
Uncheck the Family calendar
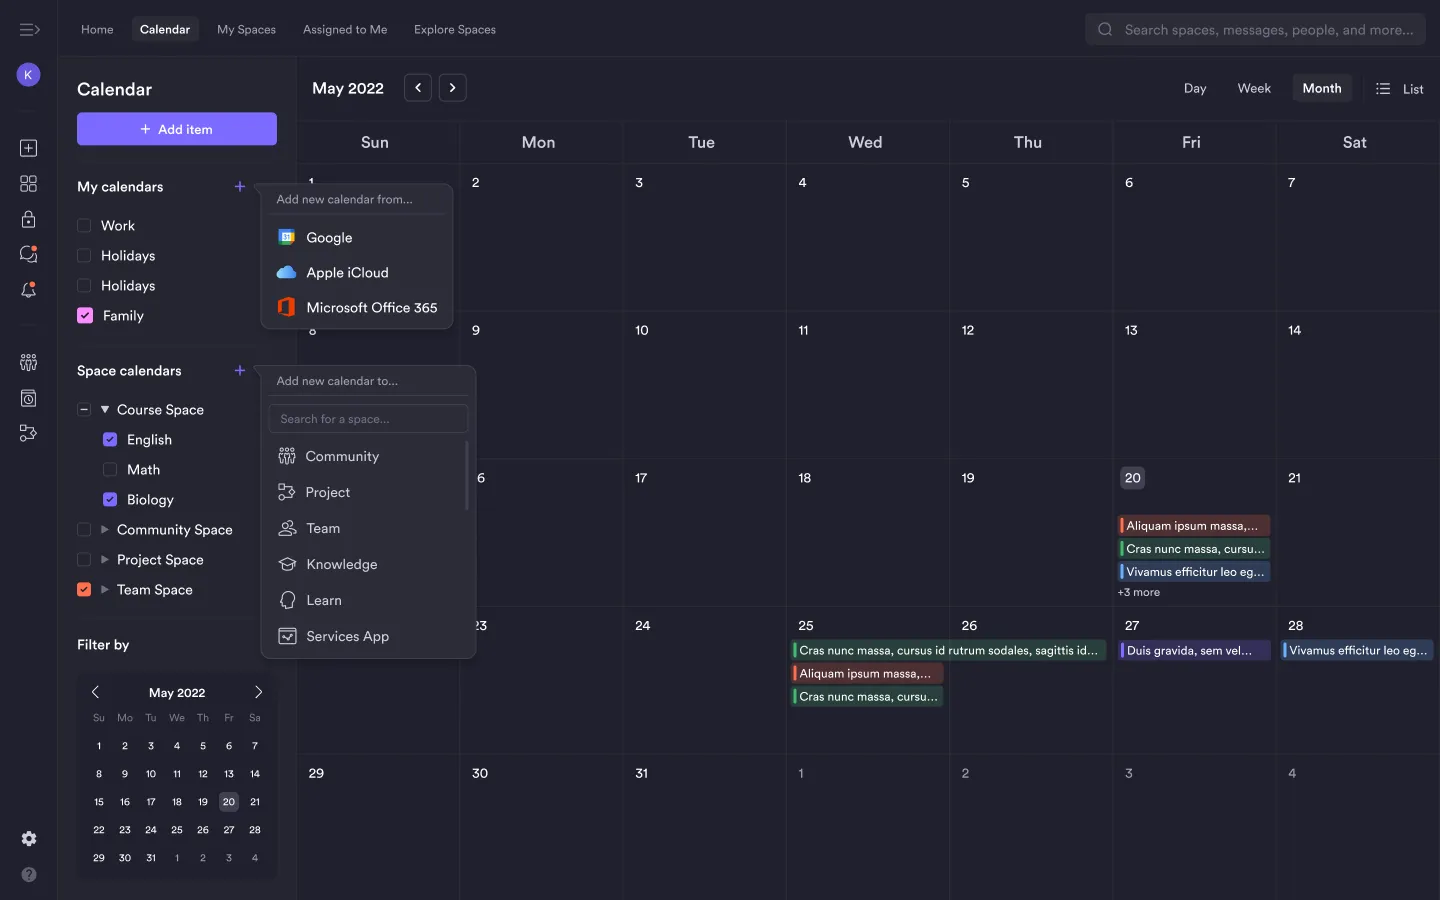click(x=85, y=315)
